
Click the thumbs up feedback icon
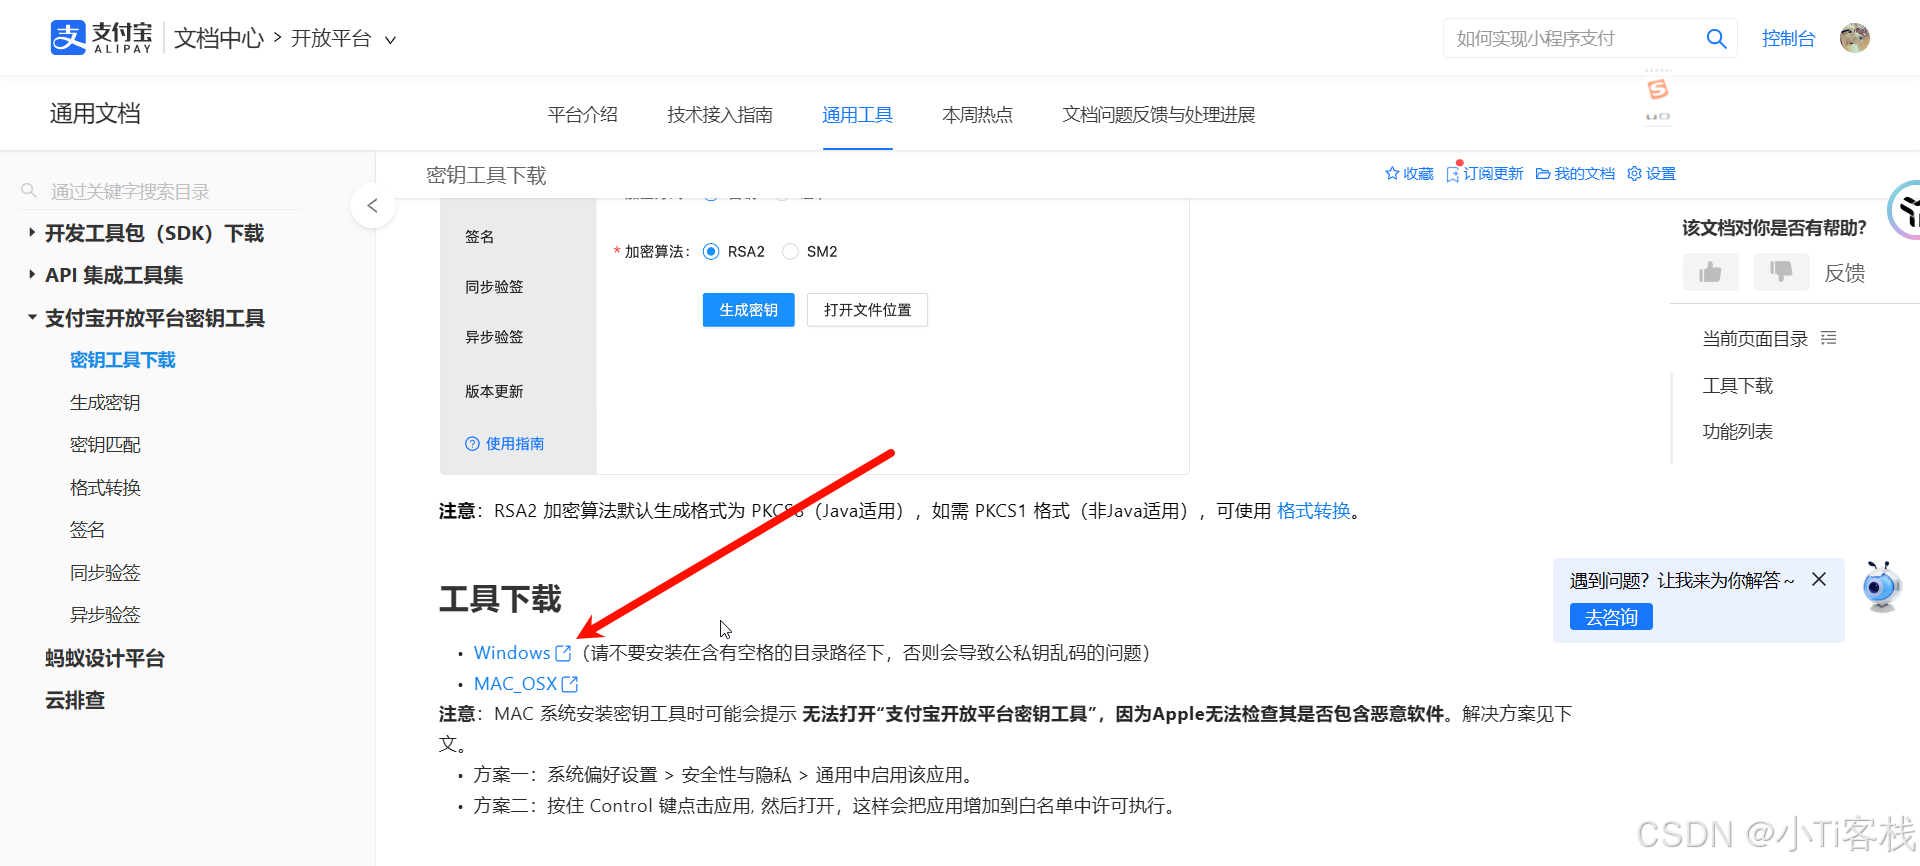tap(1711, 272)
